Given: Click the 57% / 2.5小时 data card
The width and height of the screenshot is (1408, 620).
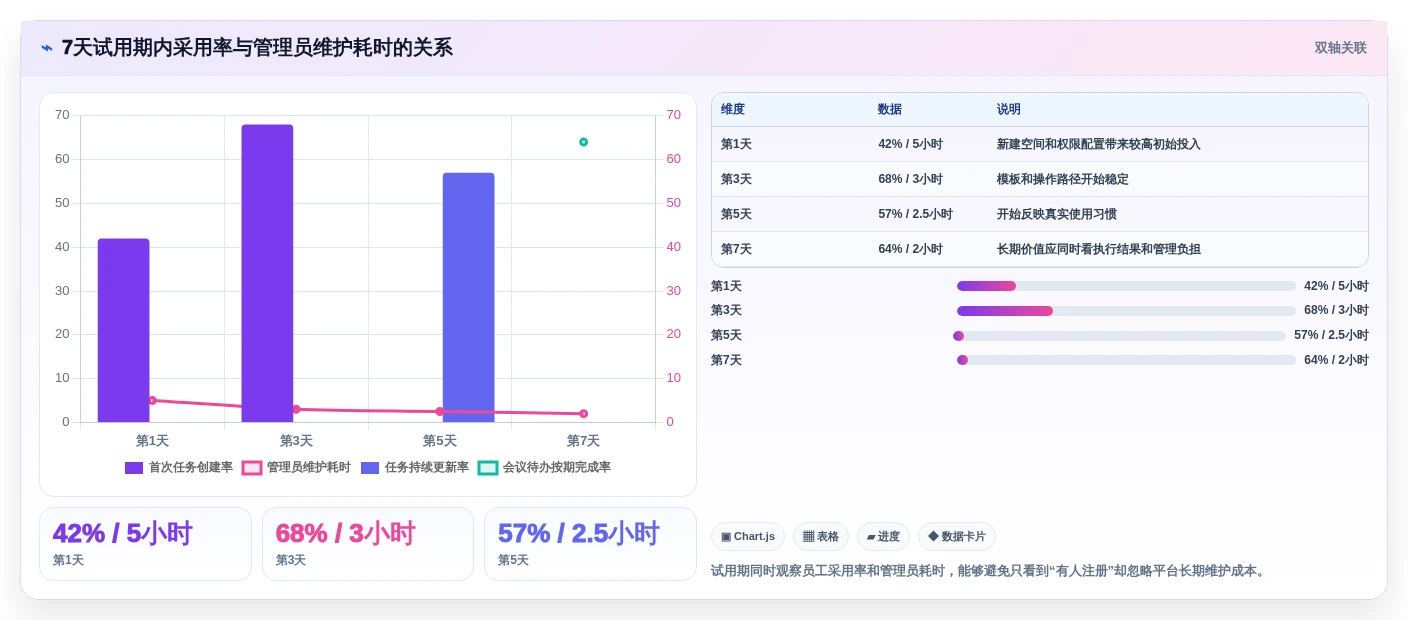Looking at the screenshot, I should click(590, 544).
